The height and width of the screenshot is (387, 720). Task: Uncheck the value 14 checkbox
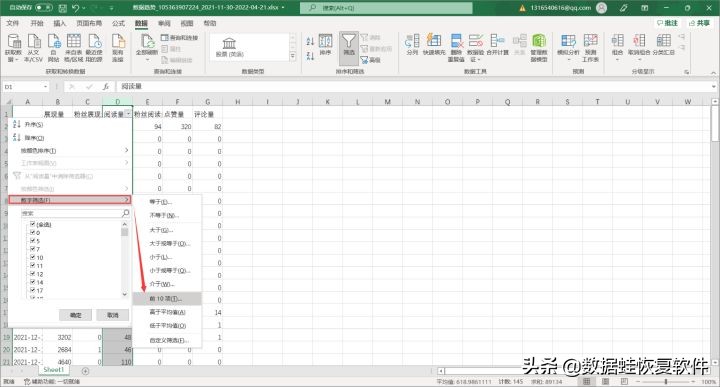[x=33, y=282]
